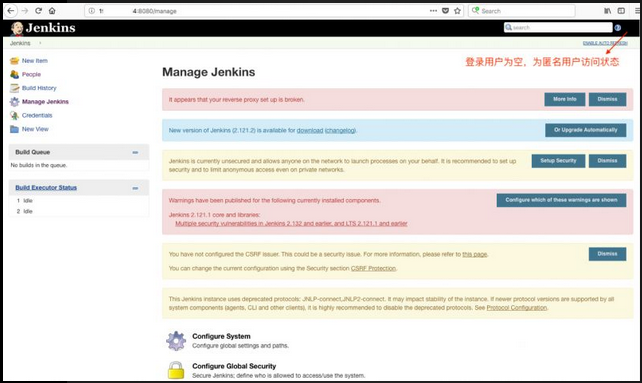
Task: Click Or Upgrade Automatically button
Action: point(585,130)
